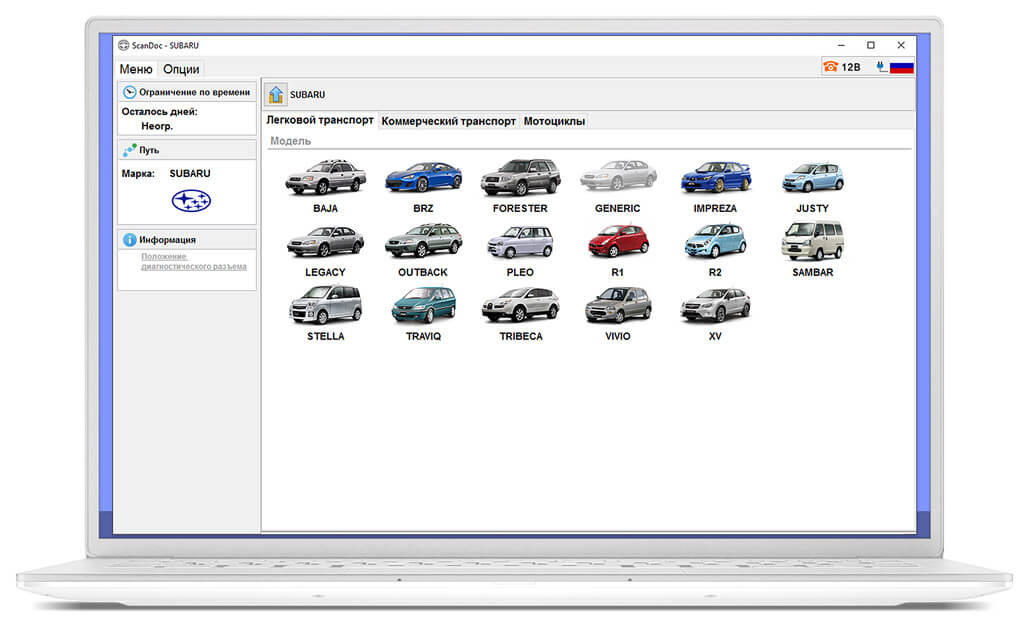Select the BAJA car model icon
The image size is (1024, 626).
[x=325, y=178]
